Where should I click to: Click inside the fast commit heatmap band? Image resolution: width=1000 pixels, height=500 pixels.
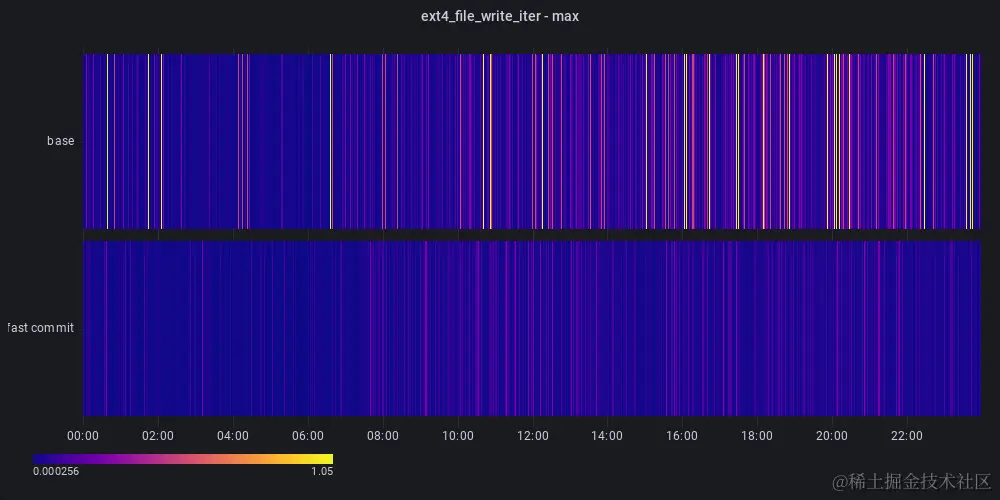click(531, 328)
